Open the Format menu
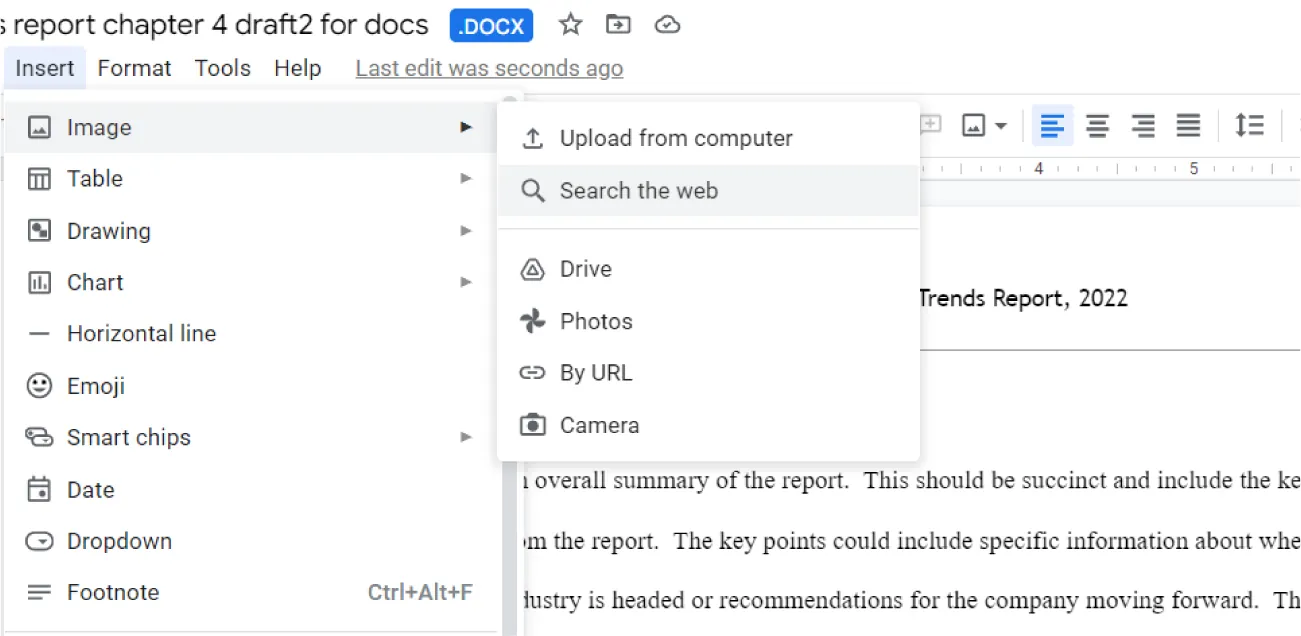 (x=134, y=68)
